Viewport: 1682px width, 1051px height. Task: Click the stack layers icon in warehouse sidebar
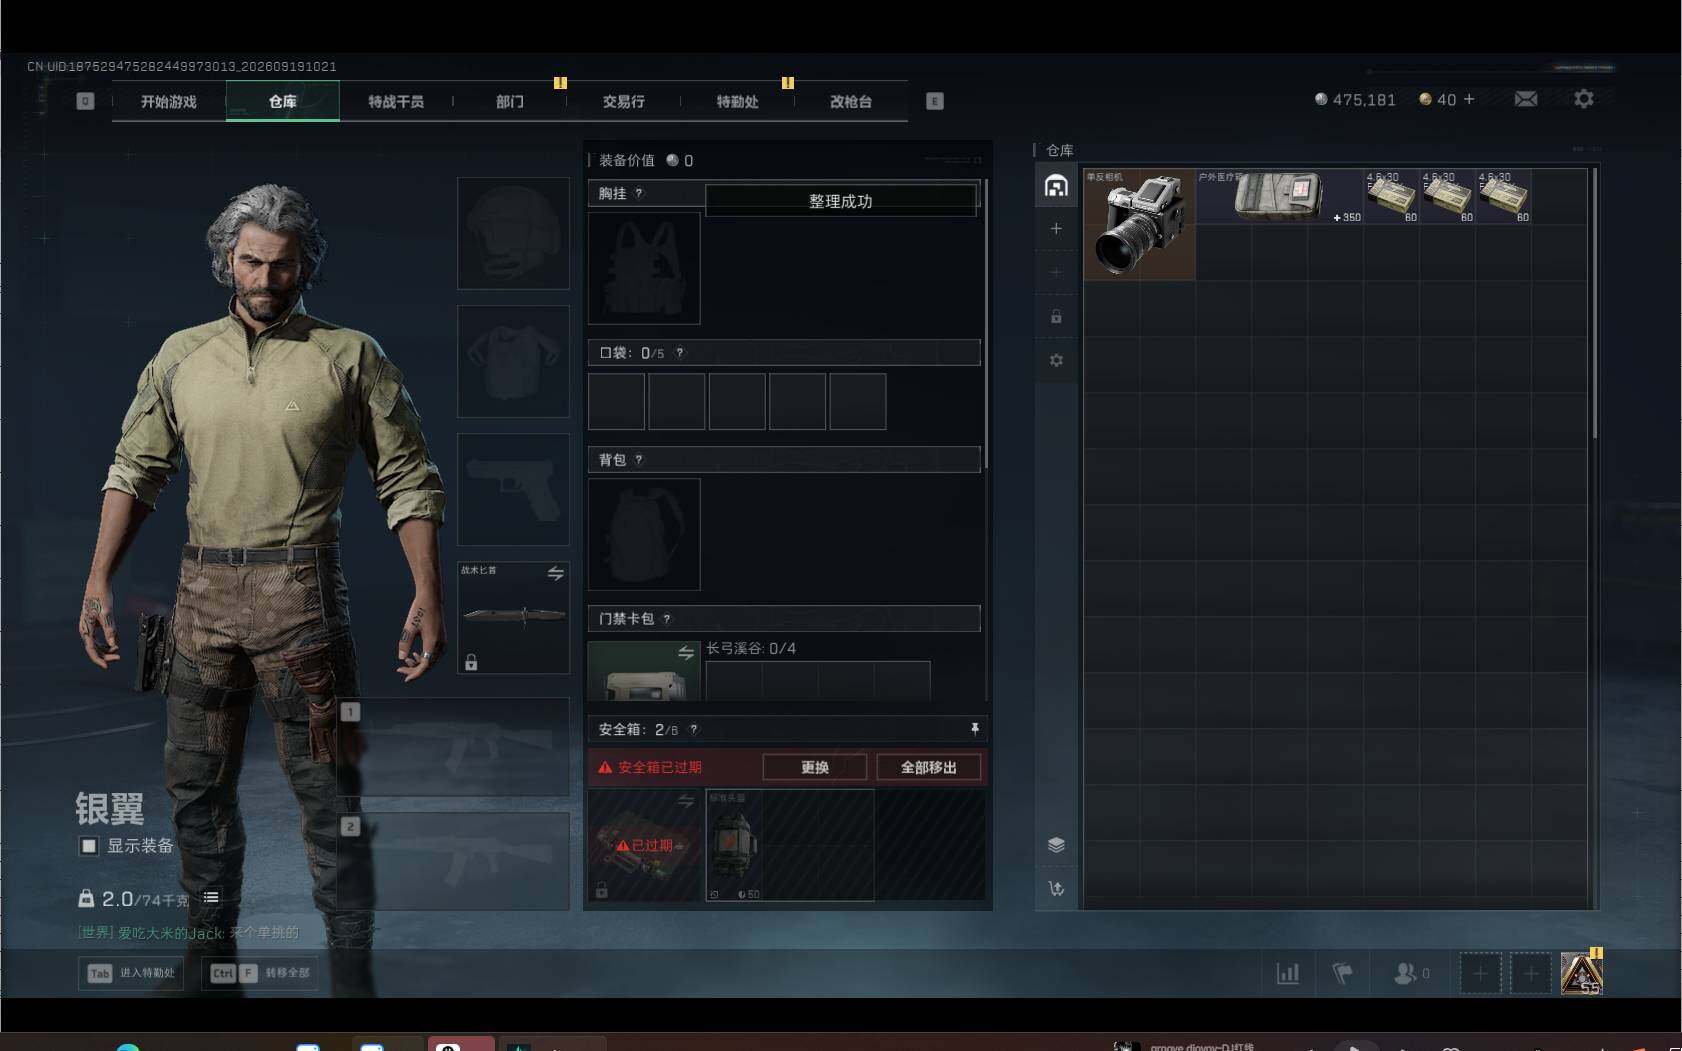pyautogui.click(x=1056, y=845)
